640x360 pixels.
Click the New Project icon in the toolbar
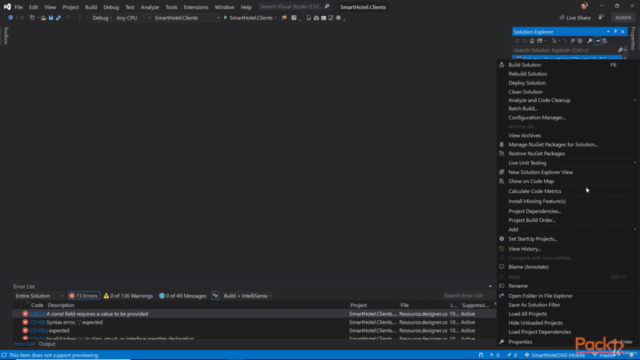click(x=32, y=18)
